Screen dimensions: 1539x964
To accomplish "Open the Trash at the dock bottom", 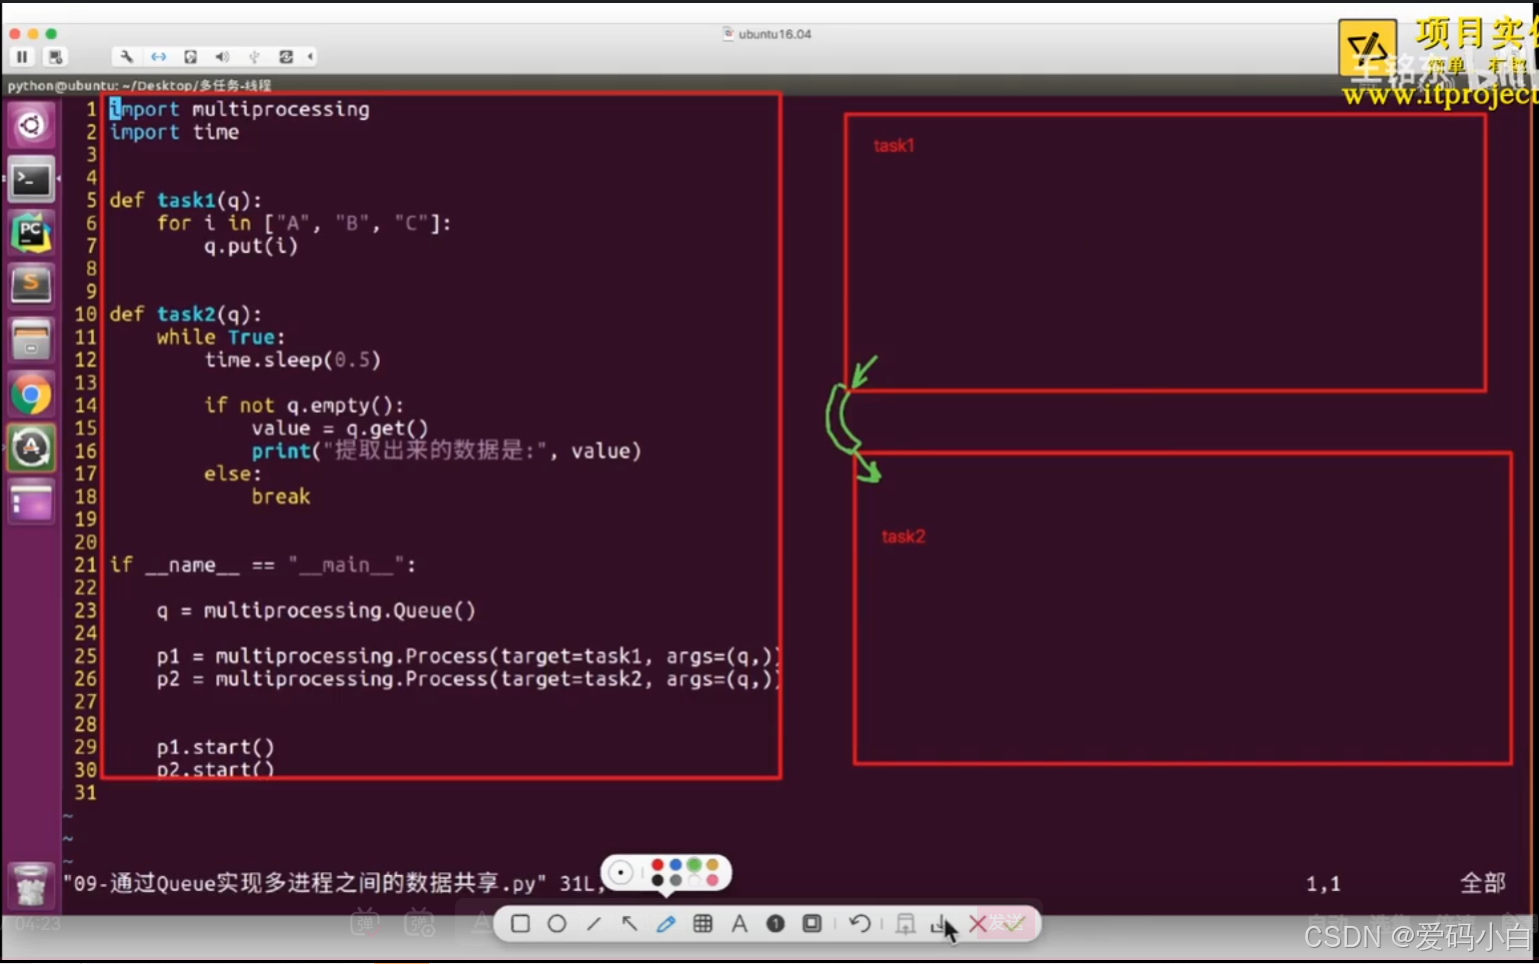I will (x=31, y=885).
